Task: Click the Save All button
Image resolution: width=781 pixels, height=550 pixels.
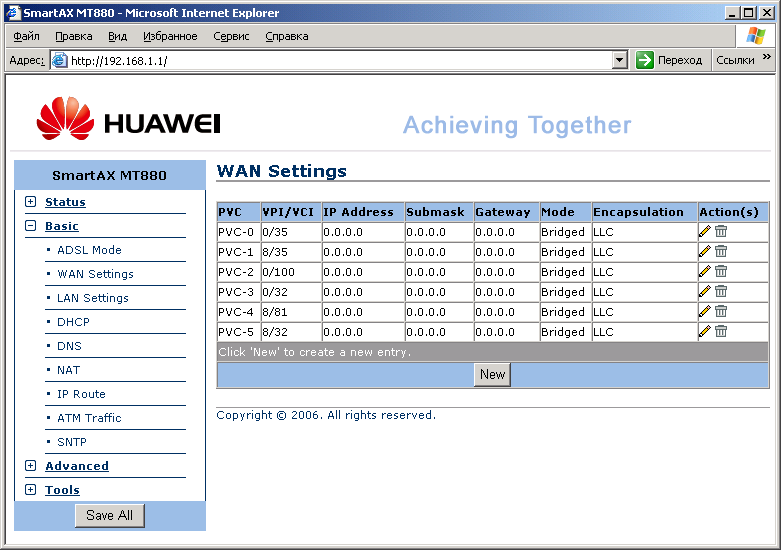Action: 110,515
